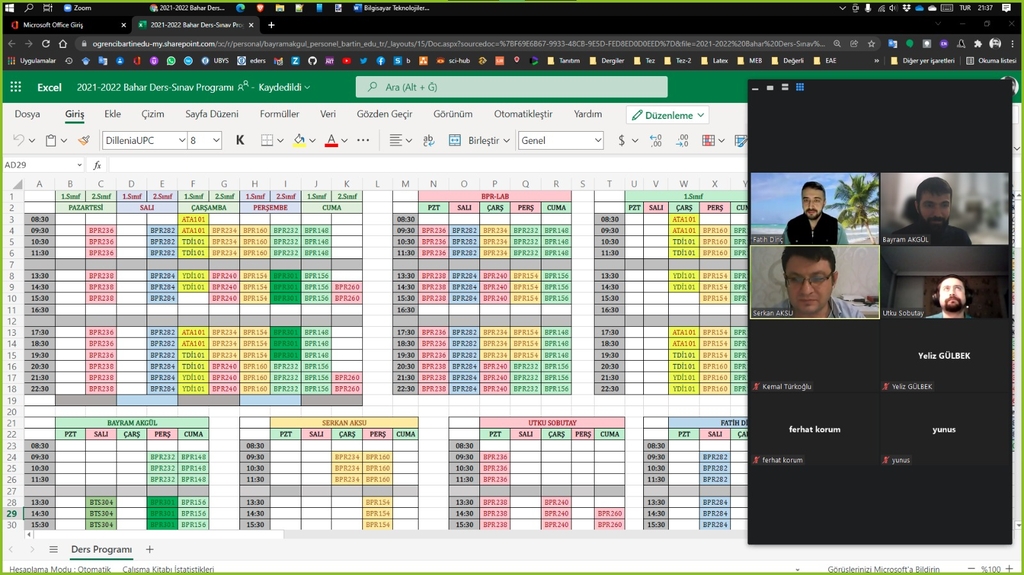
Task: Click the insert function fx icon
Action: 97,165
